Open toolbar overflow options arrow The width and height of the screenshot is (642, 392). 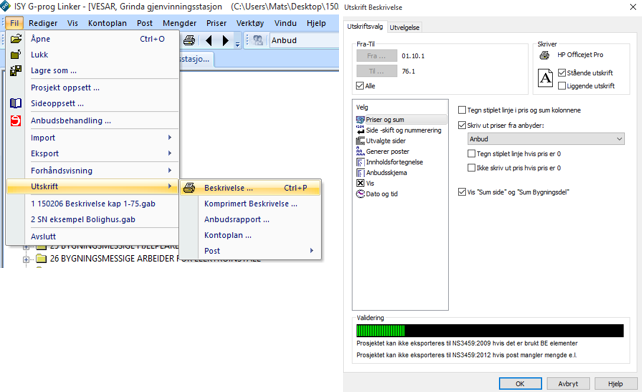coord(237,43)
